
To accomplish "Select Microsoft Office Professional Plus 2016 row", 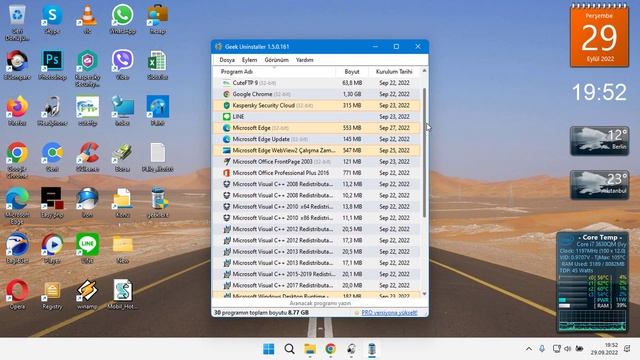I will (x=317, y=173).
